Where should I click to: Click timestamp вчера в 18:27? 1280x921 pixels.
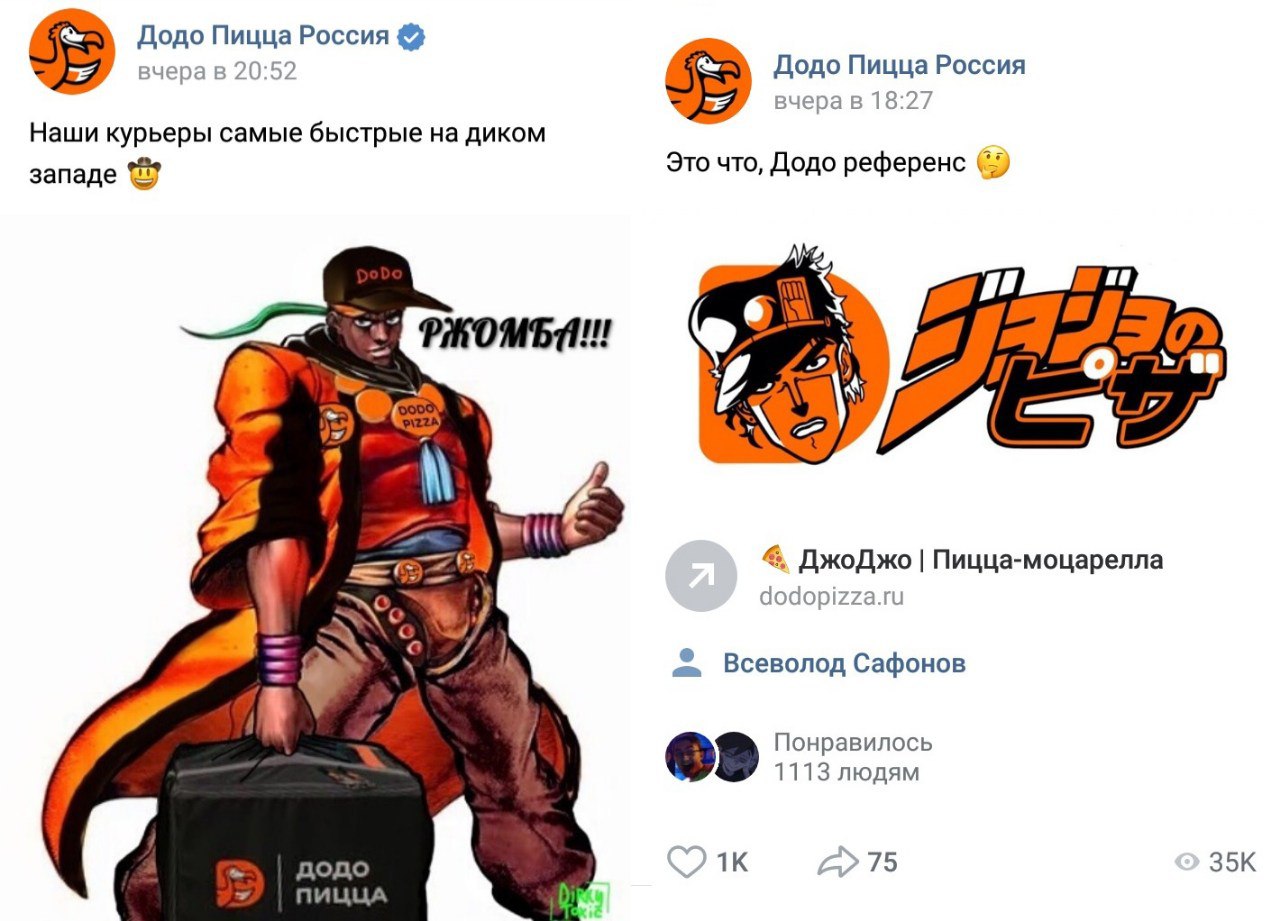click(854, 101)
